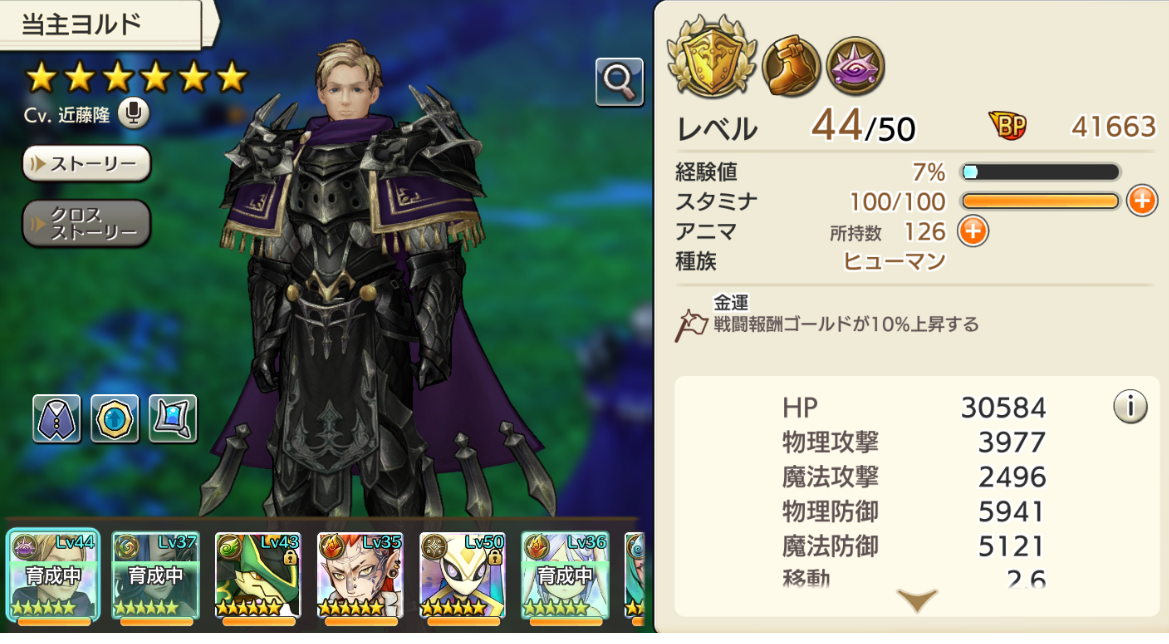Expand stats list with the down chevron
The image size is (1169, 644).
coord(917,599)
